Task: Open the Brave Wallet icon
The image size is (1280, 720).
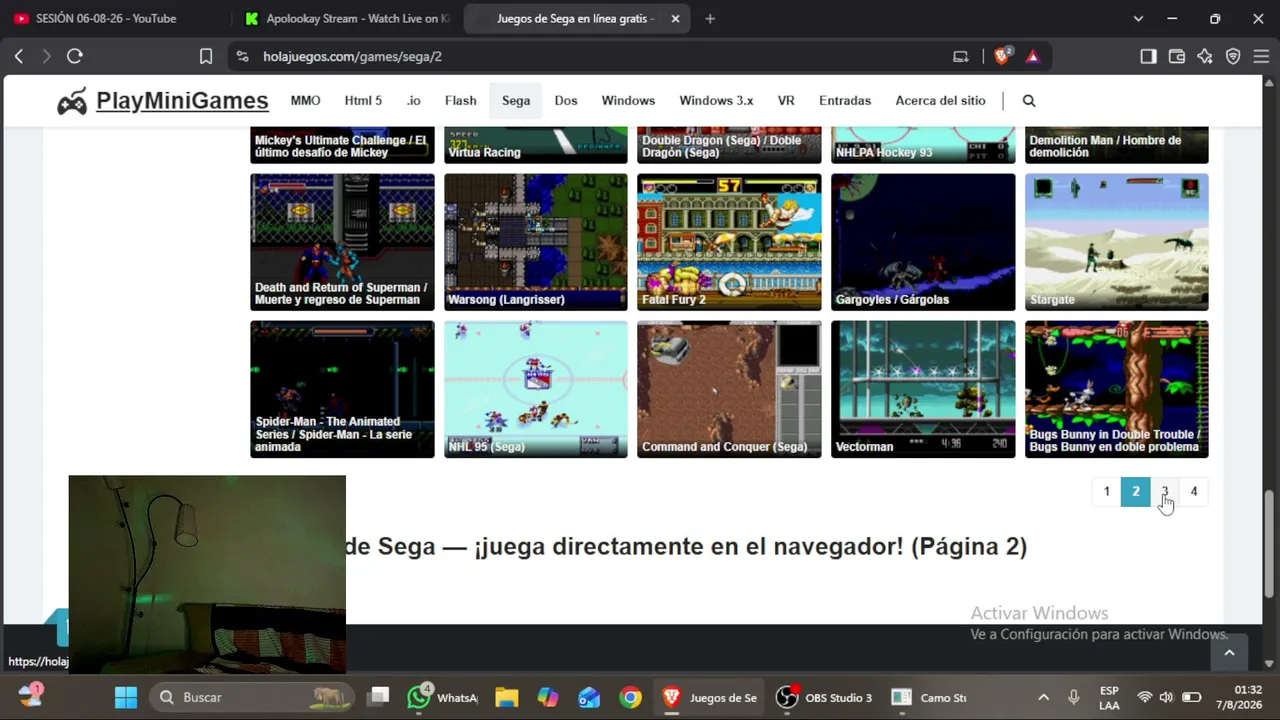Action: [x=1176, y=57]
